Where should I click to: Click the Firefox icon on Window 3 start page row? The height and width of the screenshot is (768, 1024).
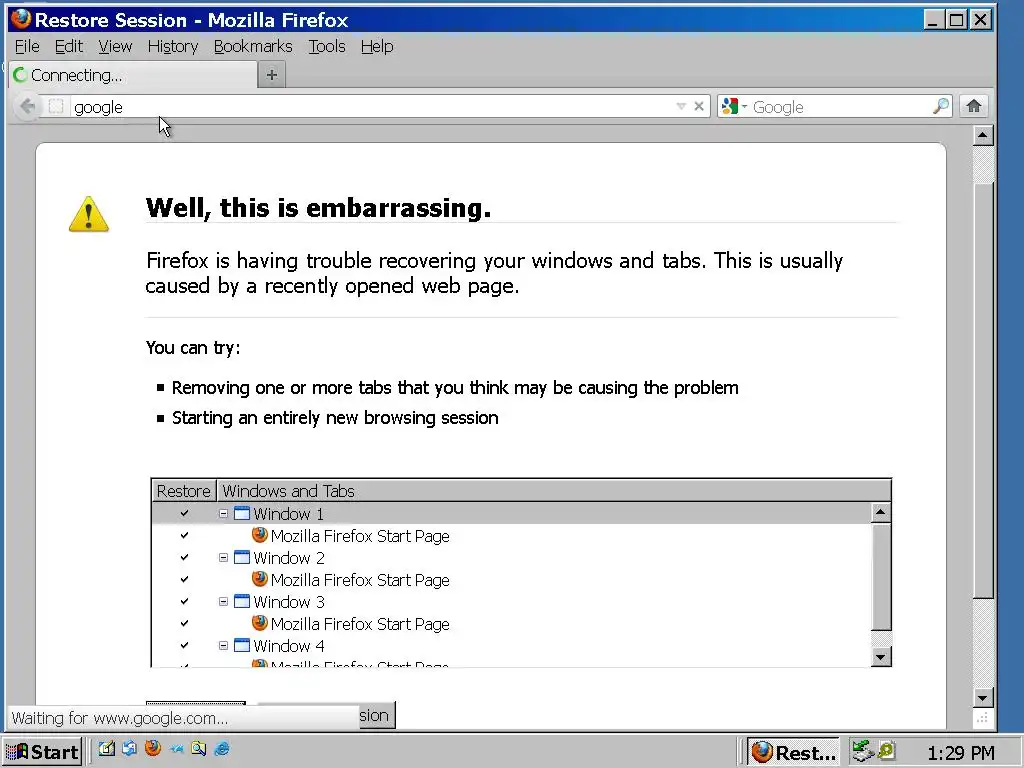pos(259,622)
